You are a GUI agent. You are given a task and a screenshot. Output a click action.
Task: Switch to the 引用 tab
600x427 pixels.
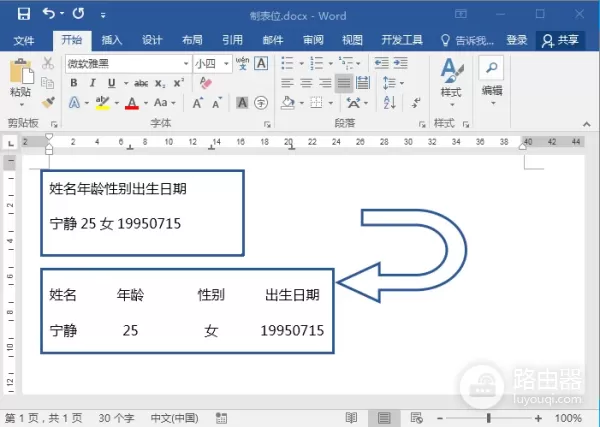tap(233, 40)
